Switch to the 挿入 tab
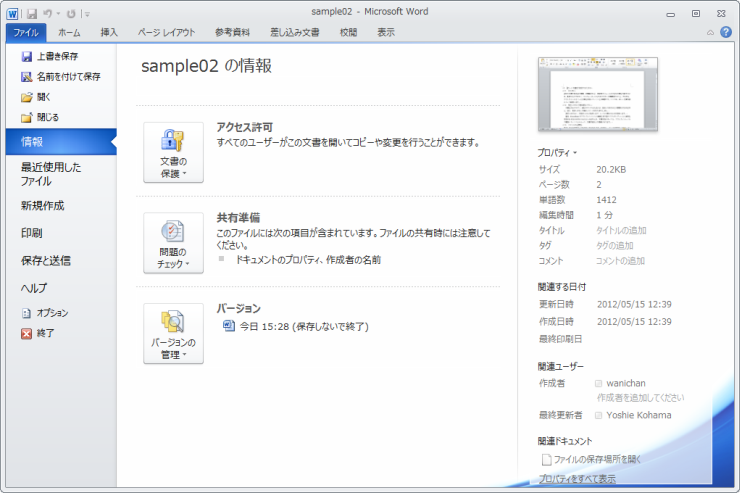The height and width of the screenshot is (493, 740). click(x=109, y=33)
